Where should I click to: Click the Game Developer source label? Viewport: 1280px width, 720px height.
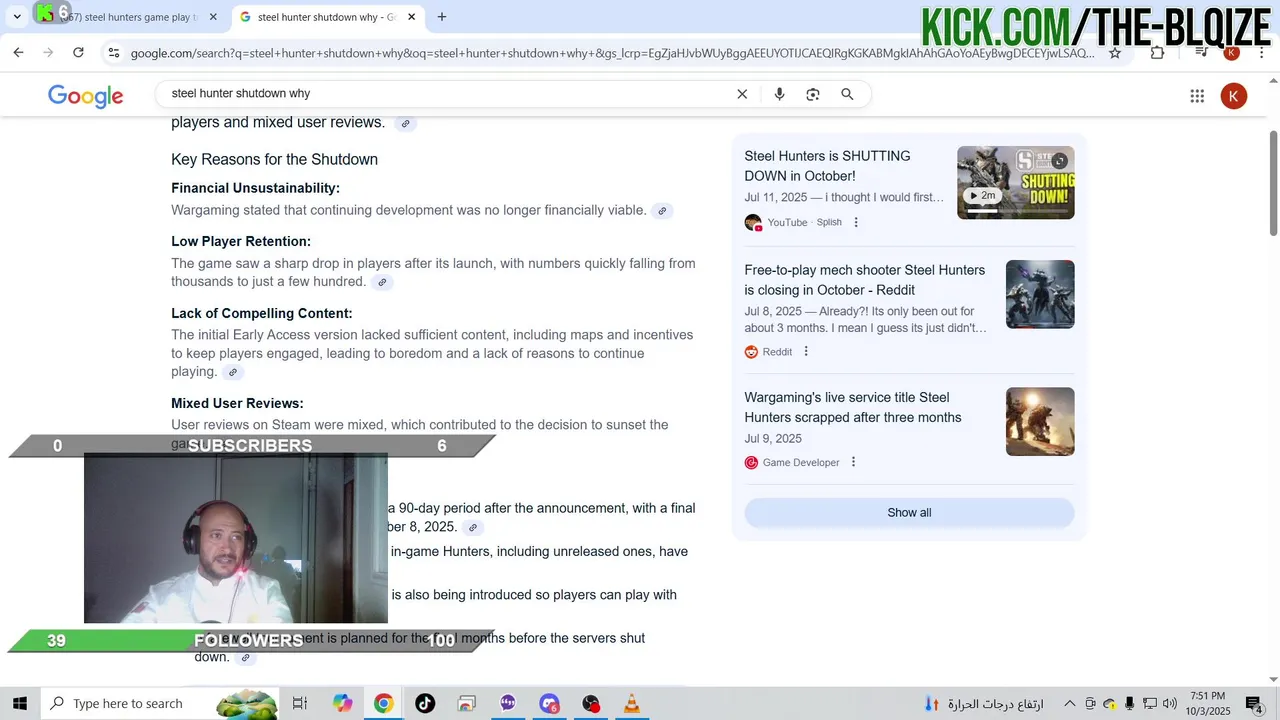point(801,463)
